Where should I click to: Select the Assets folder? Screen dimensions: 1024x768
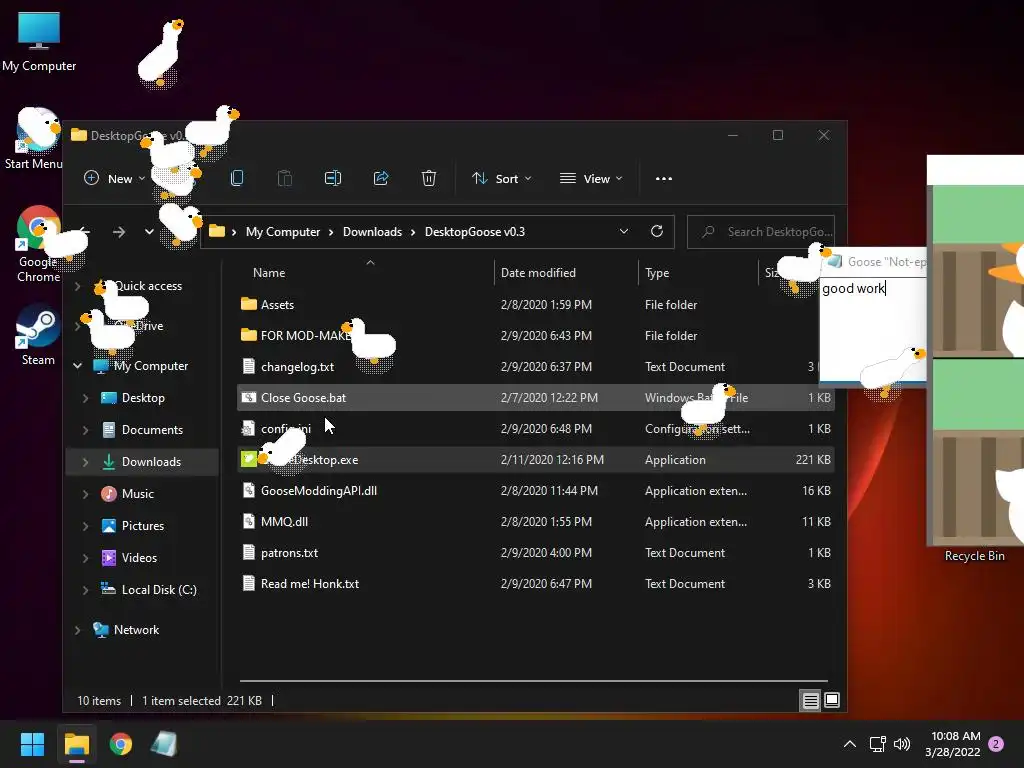pos(536,305)
